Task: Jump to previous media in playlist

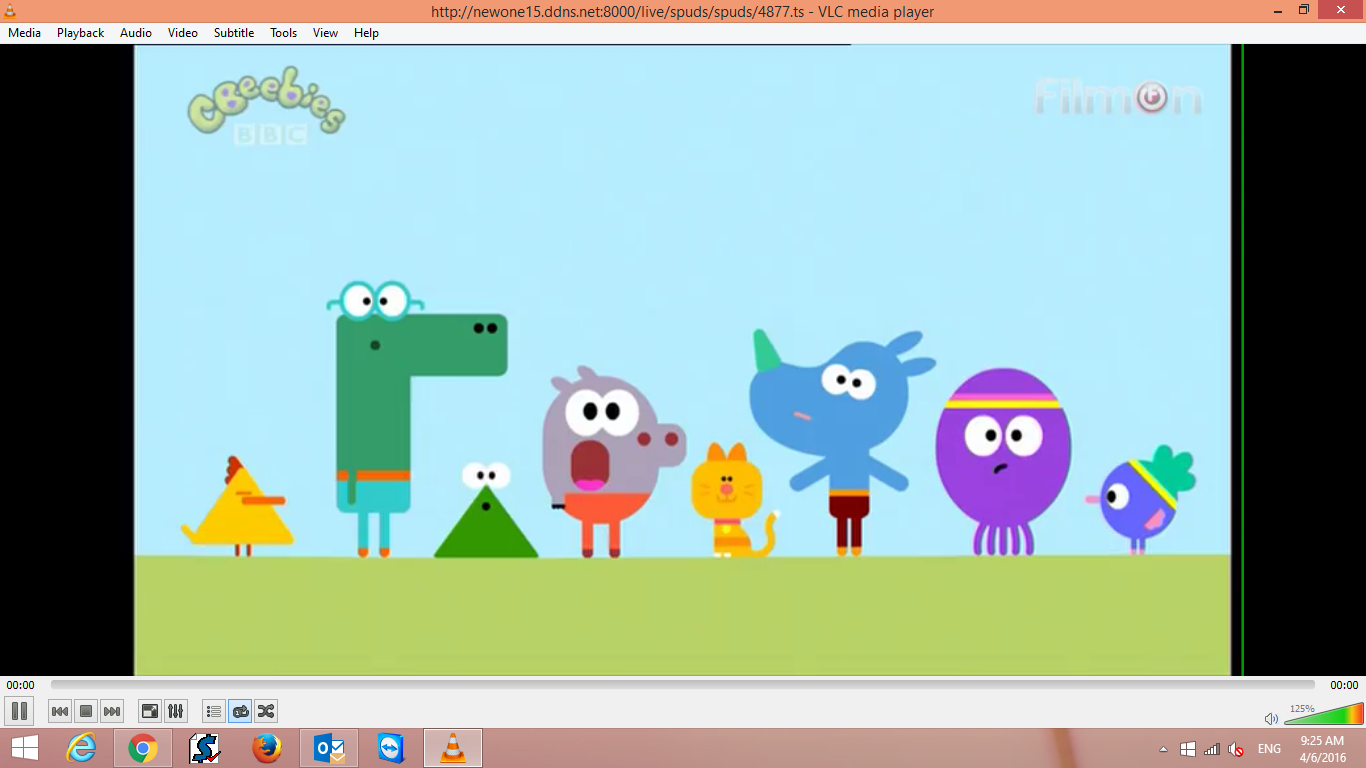Action: 60,711
